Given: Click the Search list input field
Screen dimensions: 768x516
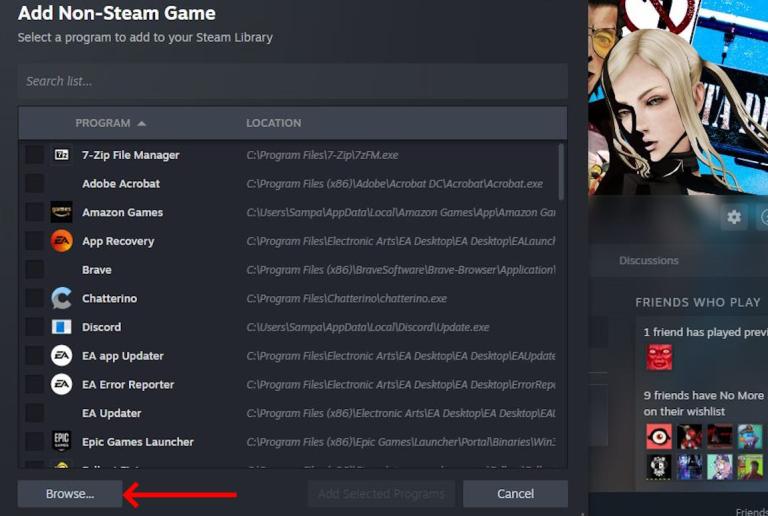Looking at the screenshot, I should click(292, 81).
